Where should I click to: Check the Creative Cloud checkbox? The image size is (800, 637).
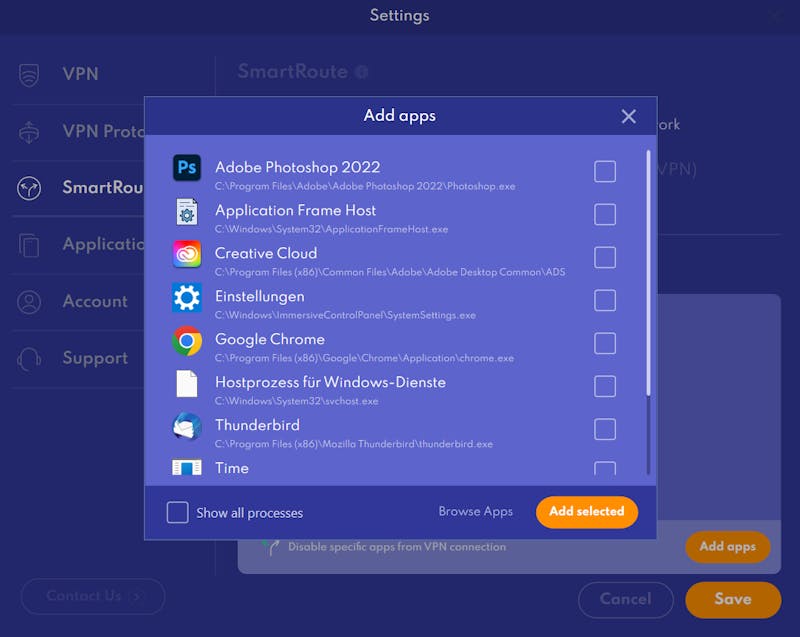click(605, 257)
